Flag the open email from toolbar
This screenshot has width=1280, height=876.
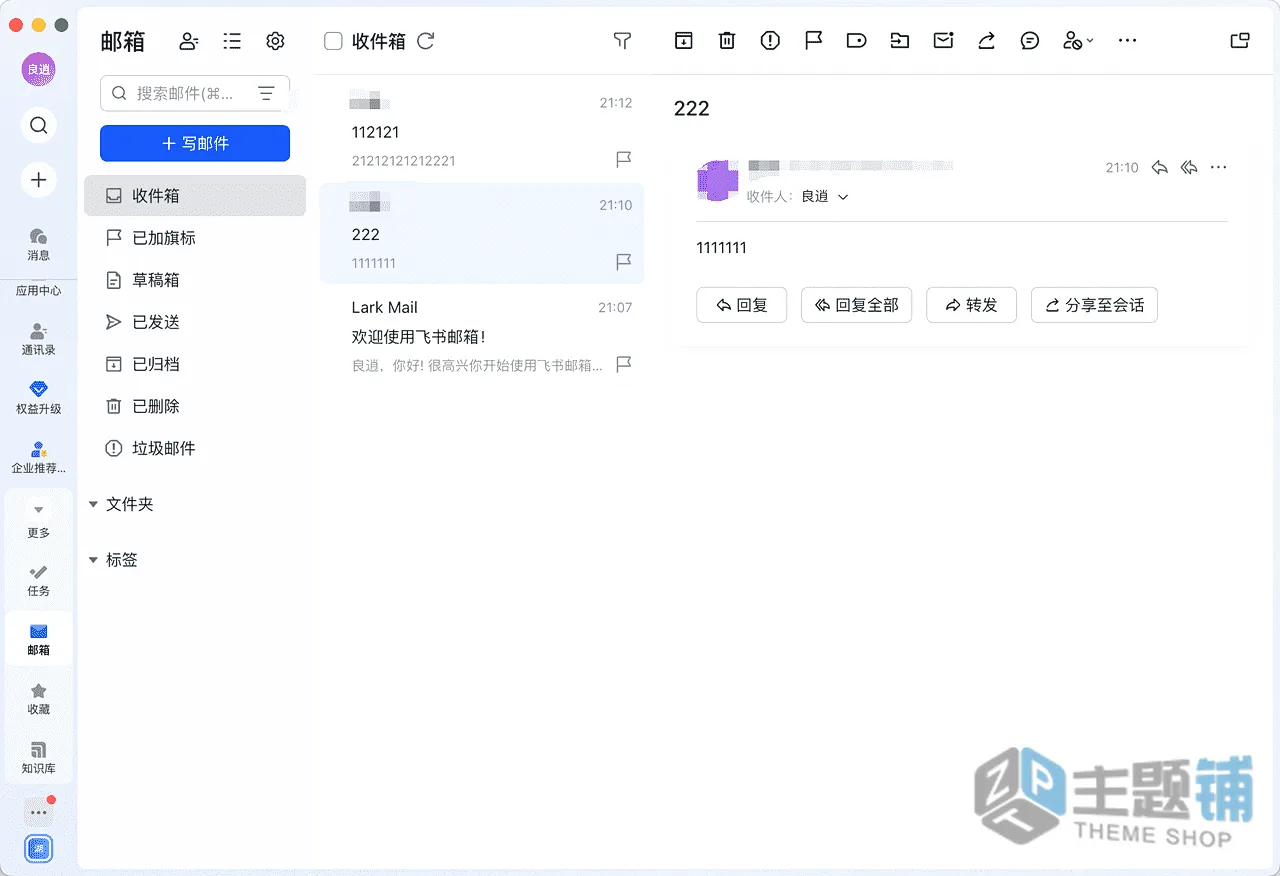814,41
